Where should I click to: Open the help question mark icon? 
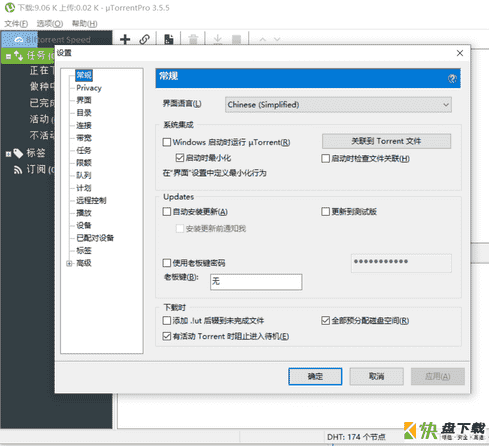452,79
